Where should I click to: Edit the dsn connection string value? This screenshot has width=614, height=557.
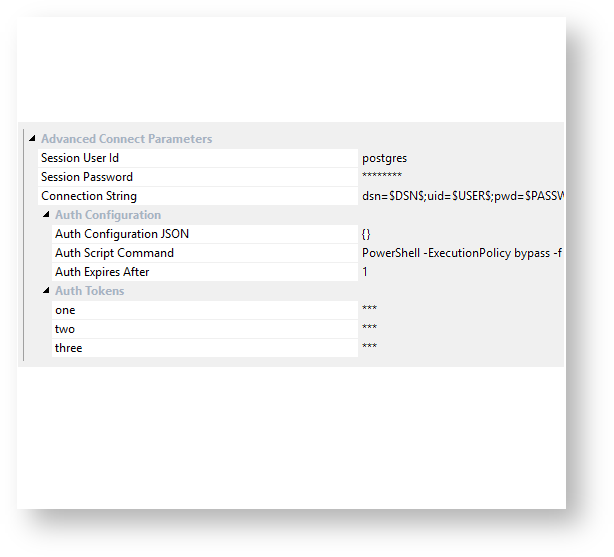tap(461, 196)
